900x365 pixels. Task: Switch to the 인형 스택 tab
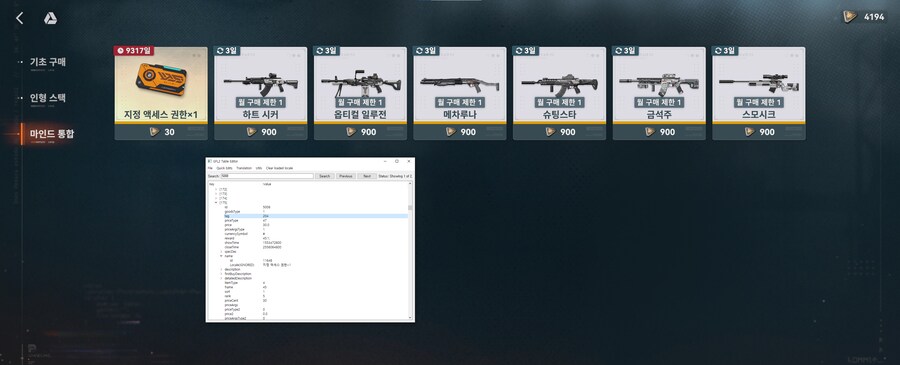pos(48,98)
